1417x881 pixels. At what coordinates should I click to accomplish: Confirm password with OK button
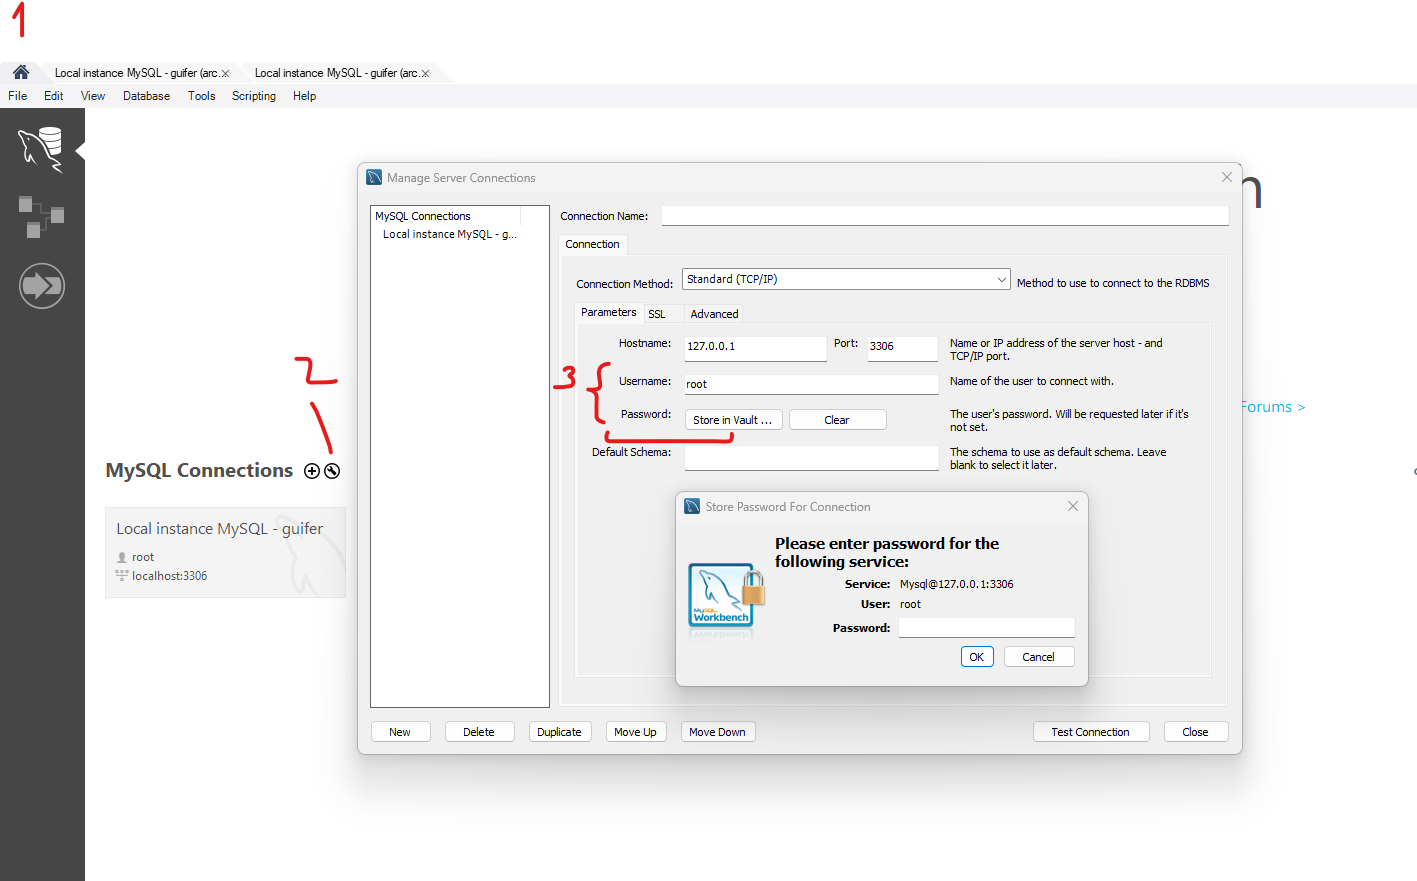pyautogui.click(x=977, y=657)
